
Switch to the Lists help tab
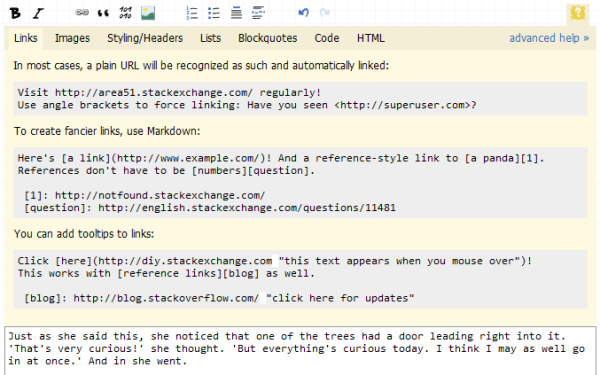[210, 38]
